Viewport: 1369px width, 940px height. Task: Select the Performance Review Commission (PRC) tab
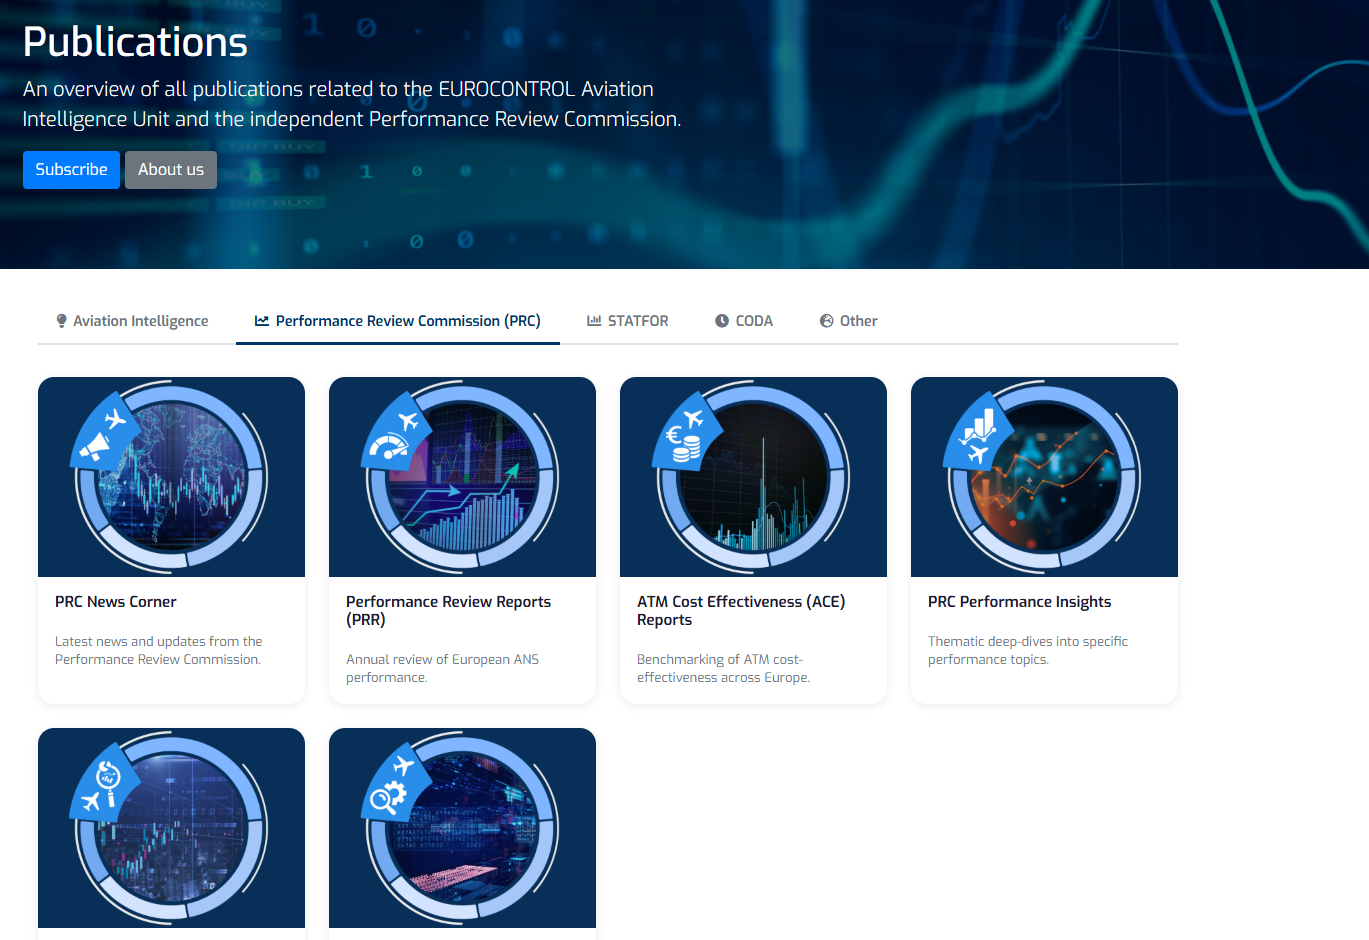pos(398,321)
